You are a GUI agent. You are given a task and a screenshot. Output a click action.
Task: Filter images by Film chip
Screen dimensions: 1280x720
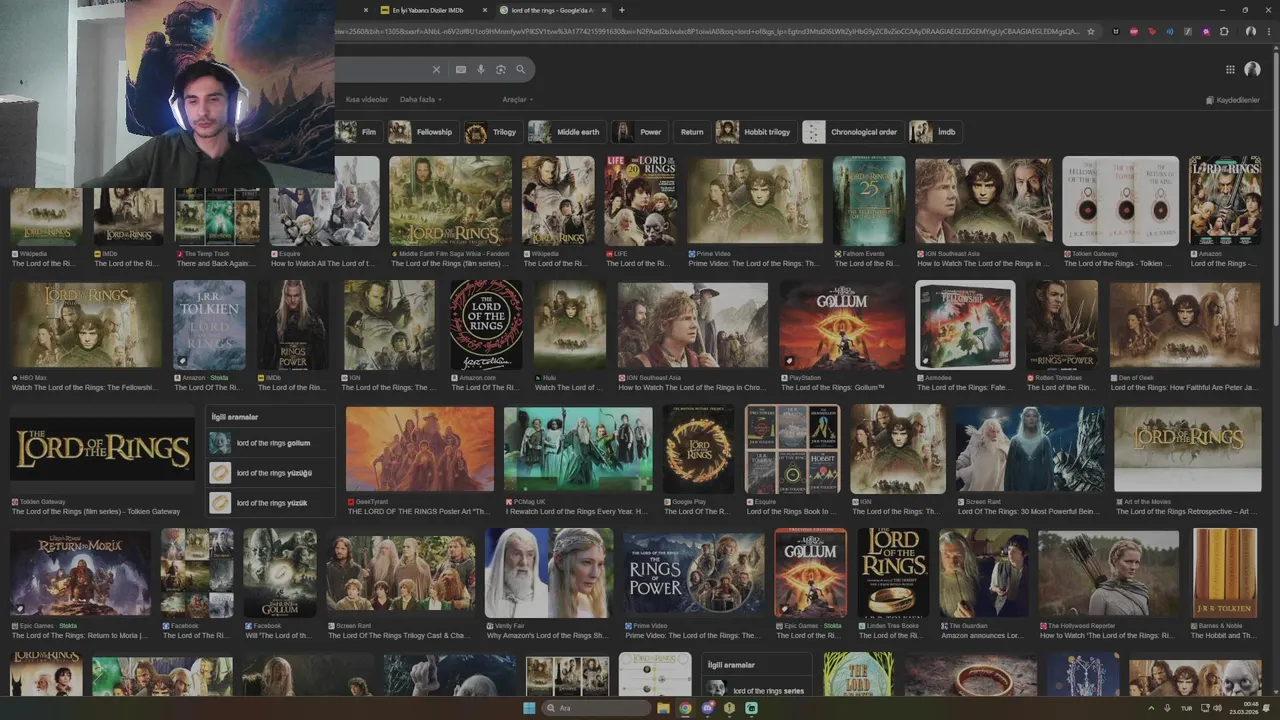click(x=358, y=132)
